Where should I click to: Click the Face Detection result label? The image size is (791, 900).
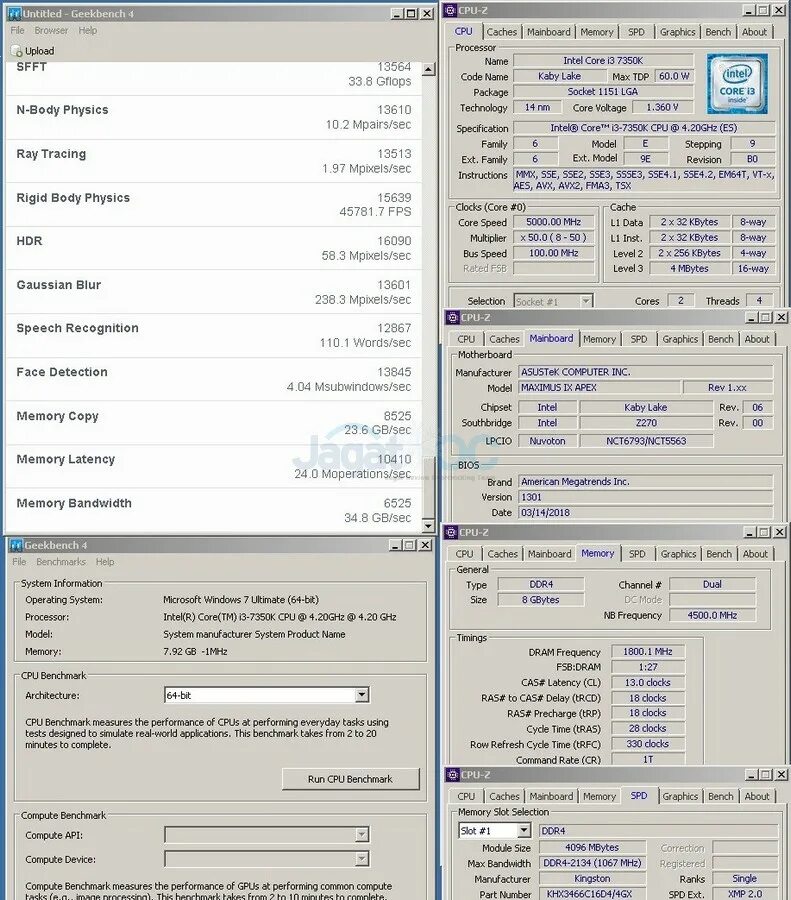click(x=62, y=372)
